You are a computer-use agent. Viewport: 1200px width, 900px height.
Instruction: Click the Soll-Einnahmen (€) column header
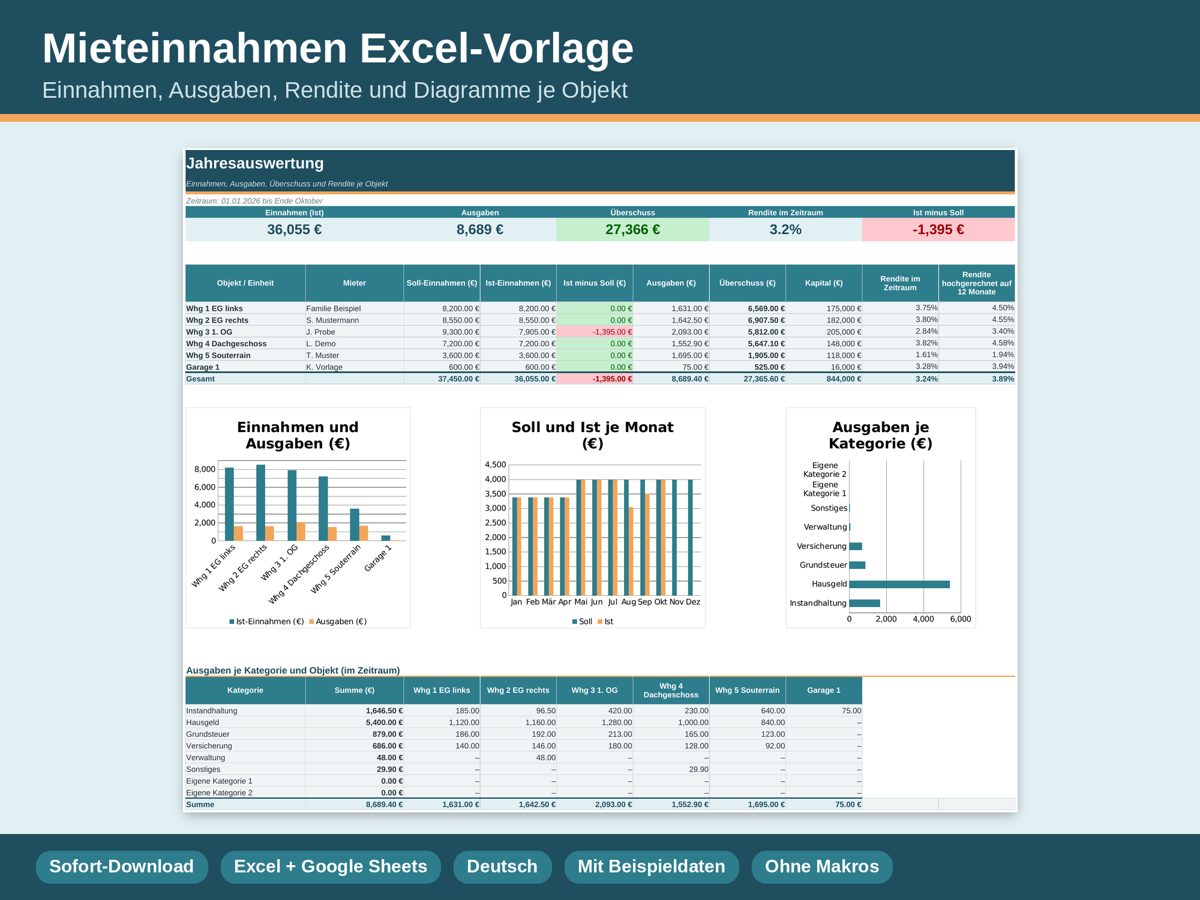coord(442,283)
